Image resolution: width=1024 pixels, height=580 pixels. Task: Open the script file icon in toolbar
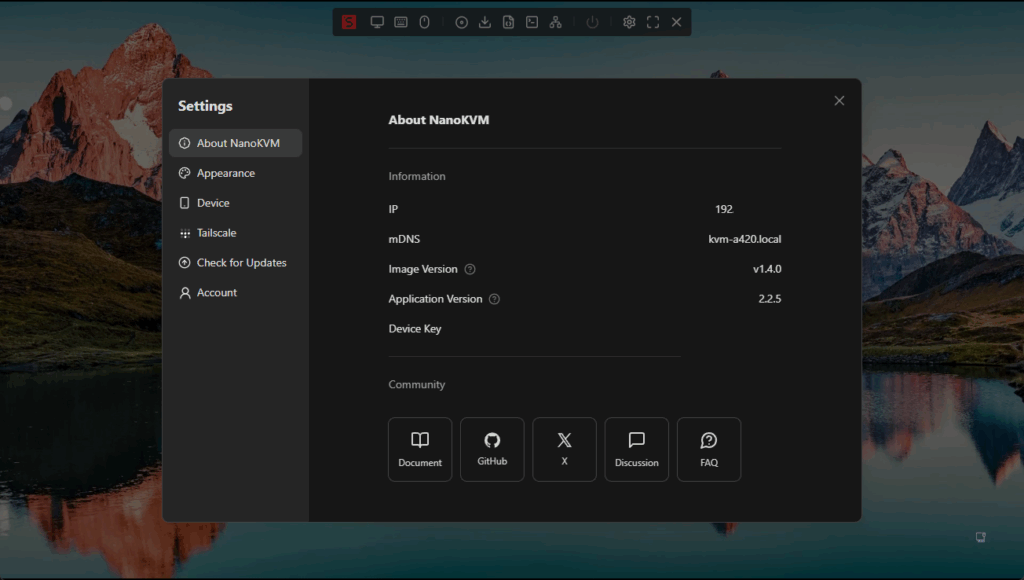pos(508,22)
